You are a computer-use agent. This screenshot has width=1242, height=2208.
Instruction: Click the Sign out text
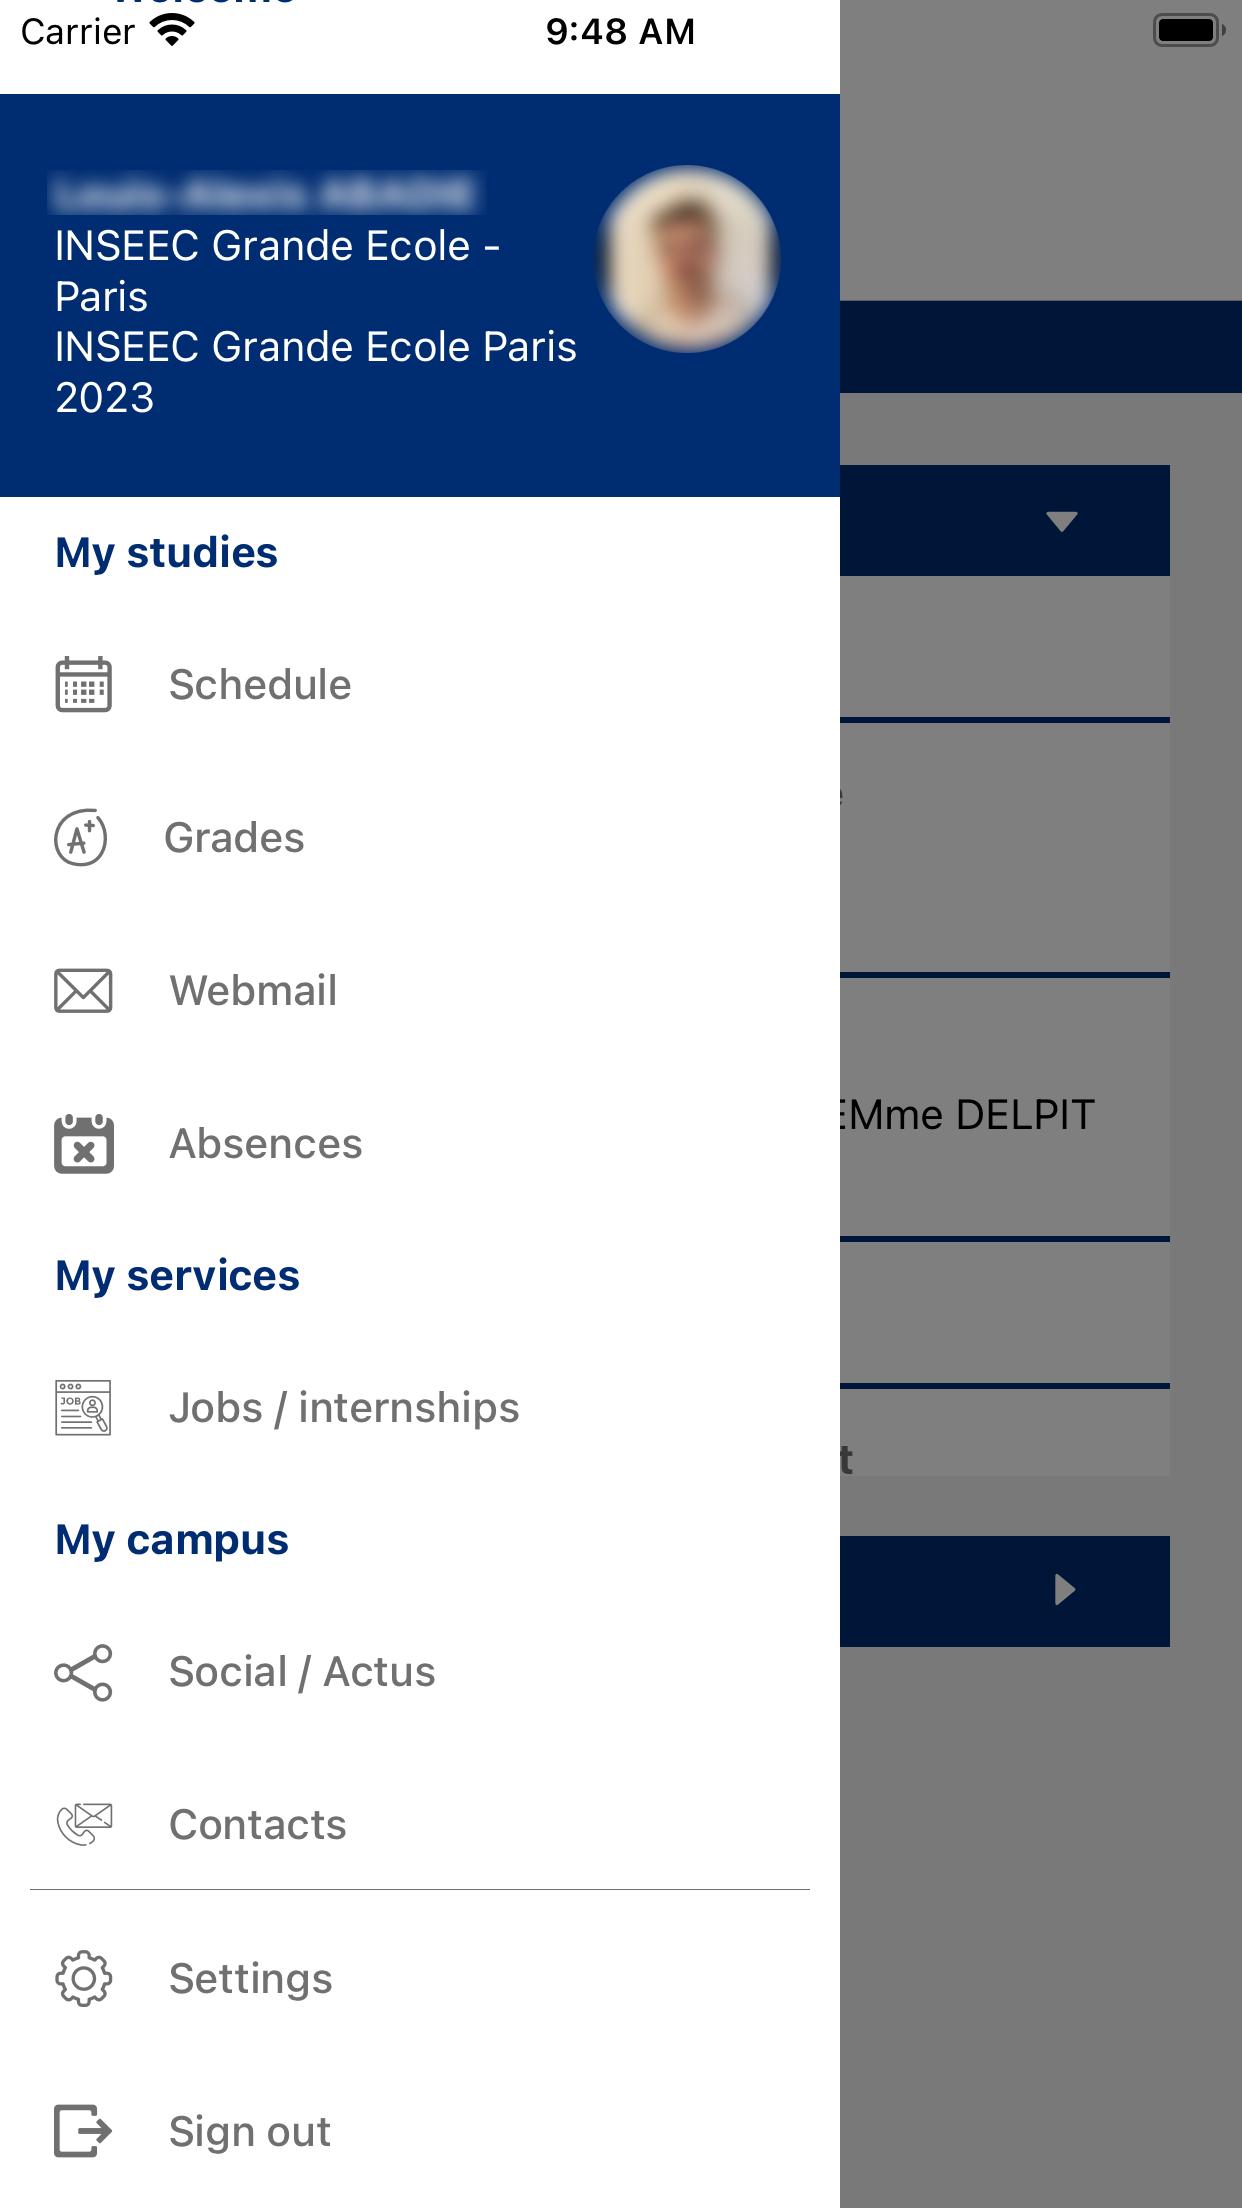pyautogui.click(x=250, y=2131)
